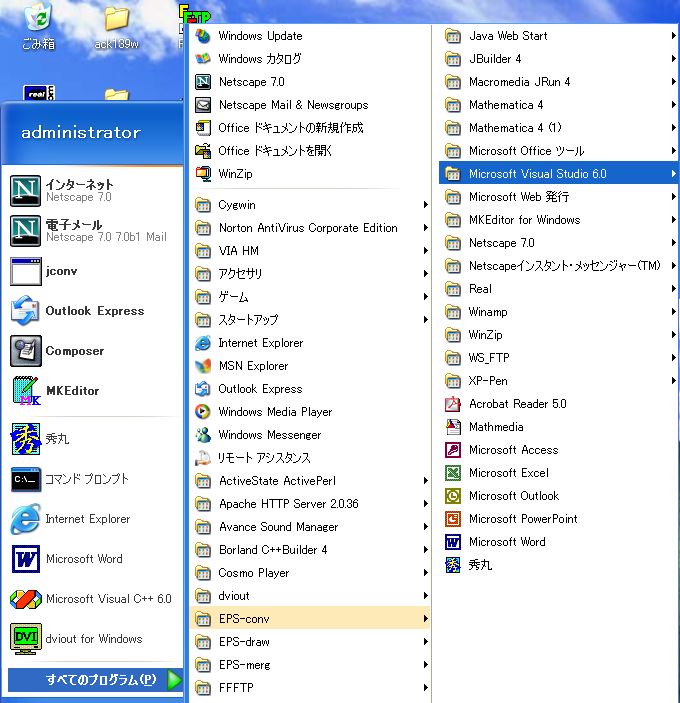The image size is (680, 703).
Task: Launch Netscape 7.0 Mail (電子メール) icon
Action: tap(26, 230)
